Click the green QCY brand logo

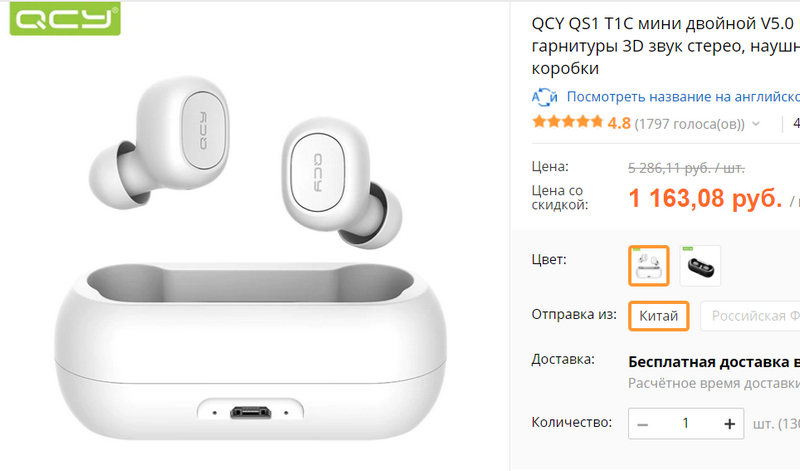[x=65, y=19]
